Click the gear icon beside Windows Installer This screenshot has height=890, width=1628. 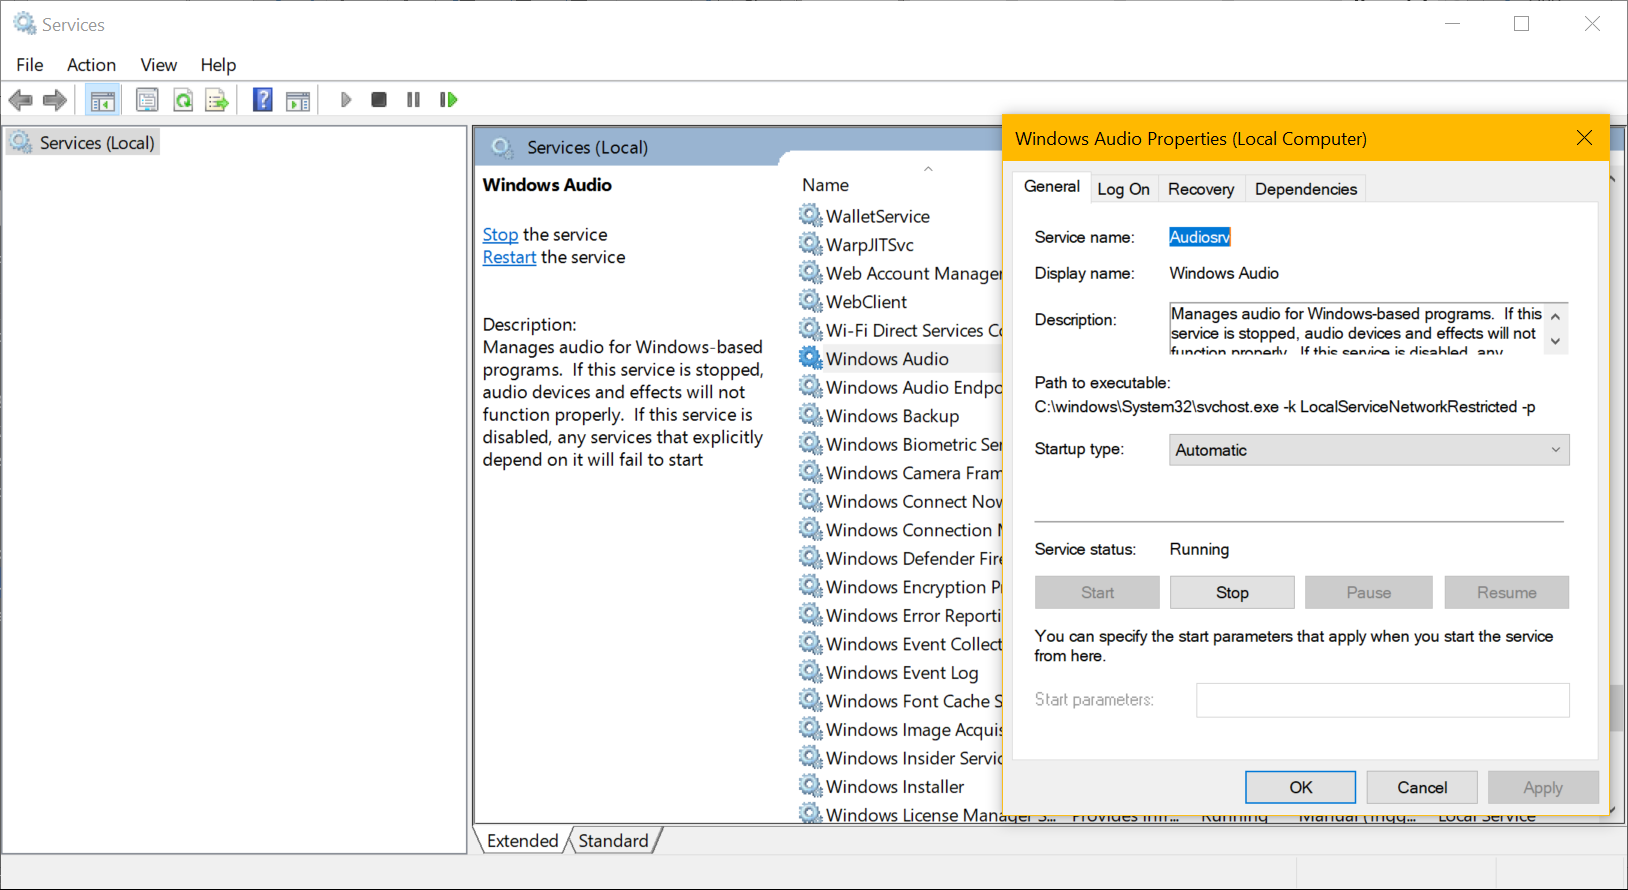click(811, 786)
